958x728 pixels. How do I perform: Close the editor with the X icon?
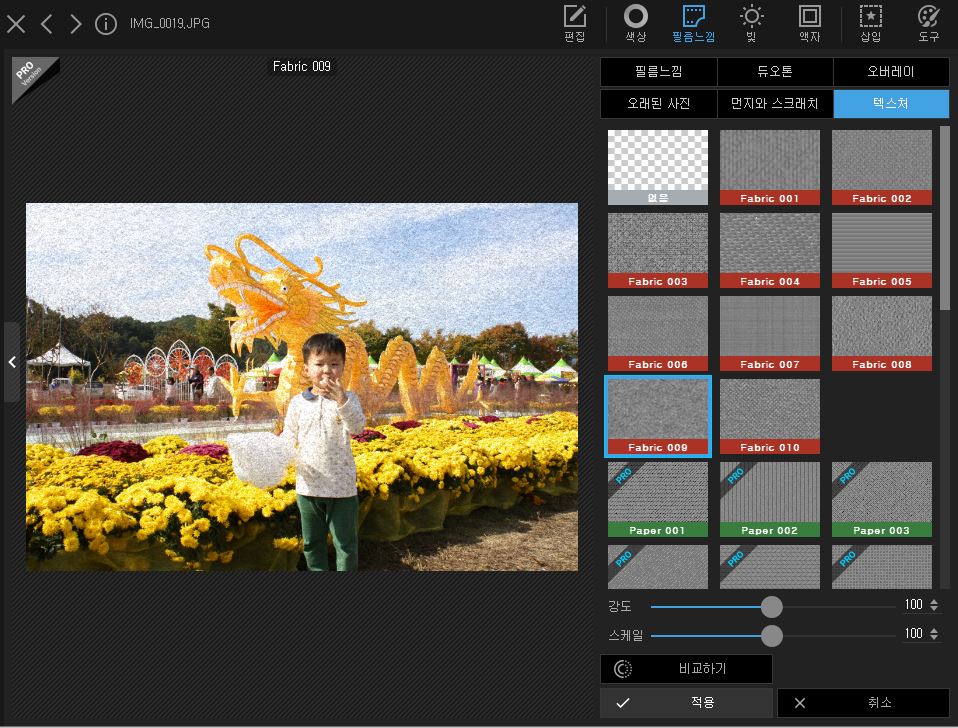point(16,24)
